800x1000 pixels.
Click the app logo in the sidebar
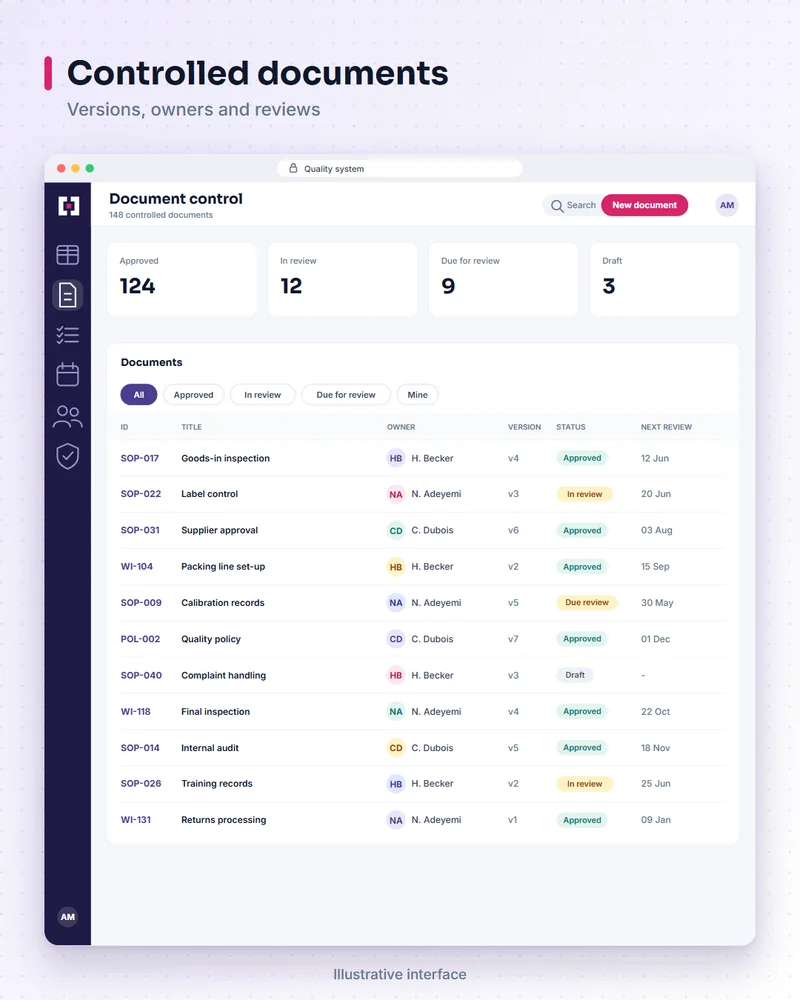(x=68, y=205)
